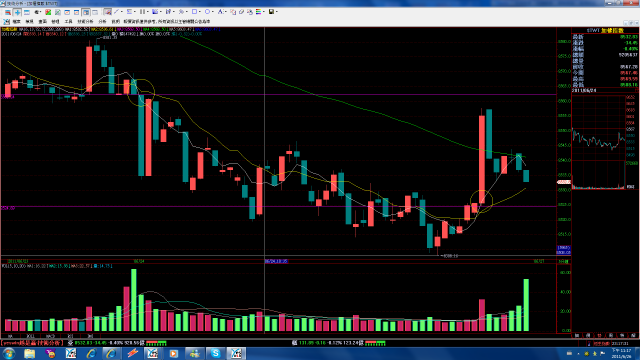
Task: Open Windows Explorer folder on taskbar
Action: point(29,353)
